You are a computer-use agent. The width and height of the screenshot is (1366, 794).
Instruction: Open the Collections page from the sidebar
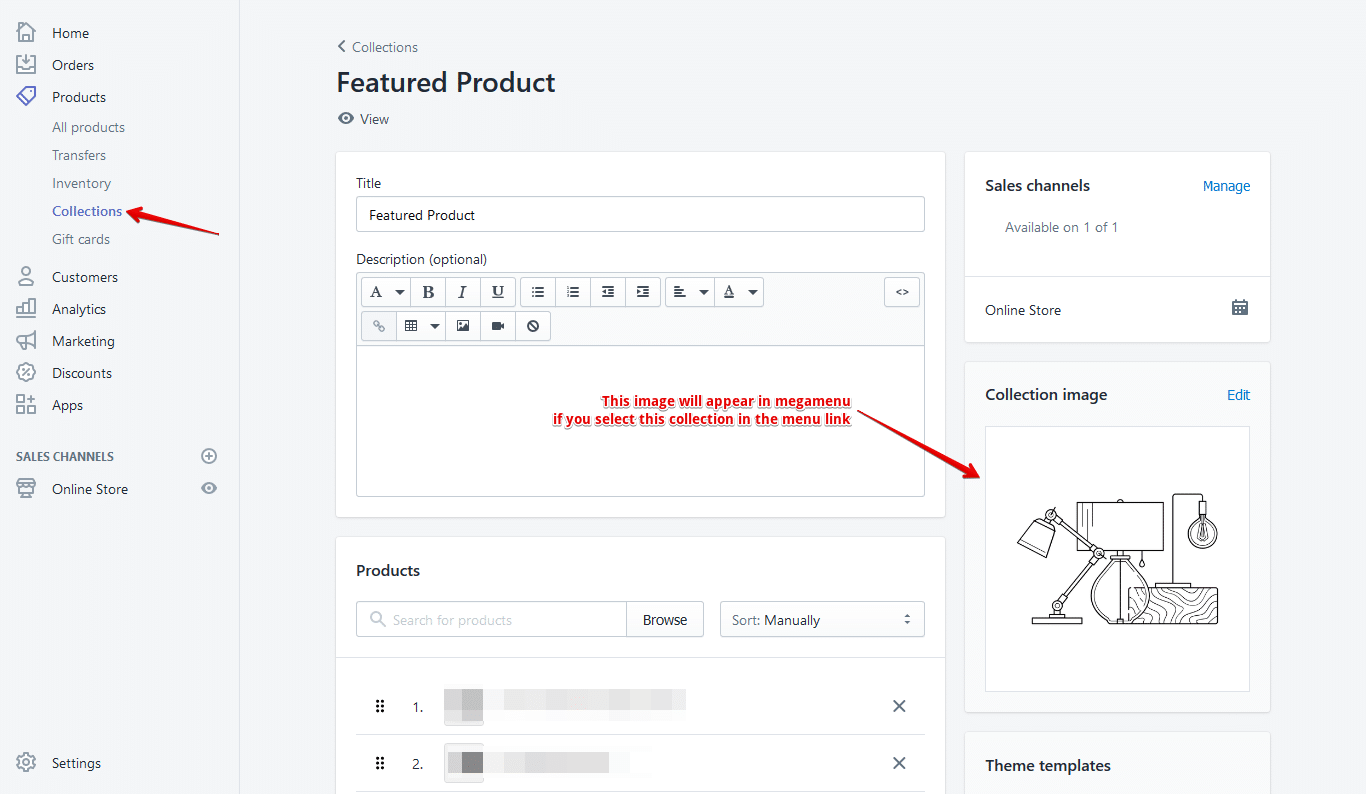pos(86,211)
